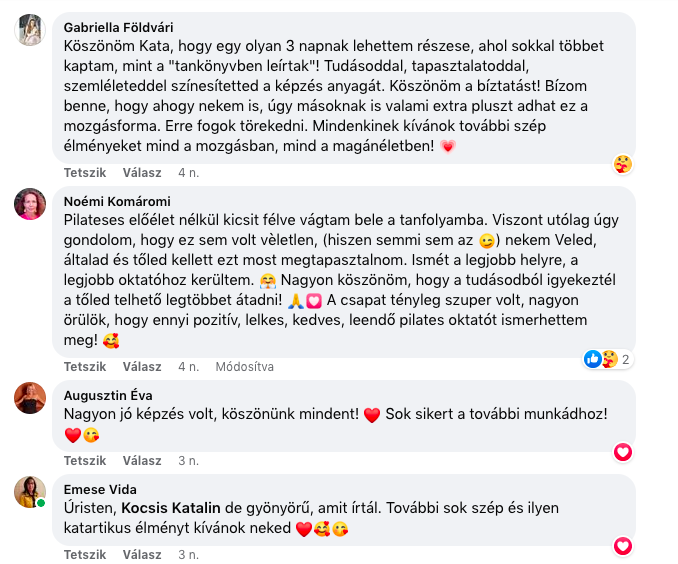Toggle Tetszik on Noémi Komáromi's comment
Image resolution: width=678 pixels, height=564 pixels.
tap(85, 367)
